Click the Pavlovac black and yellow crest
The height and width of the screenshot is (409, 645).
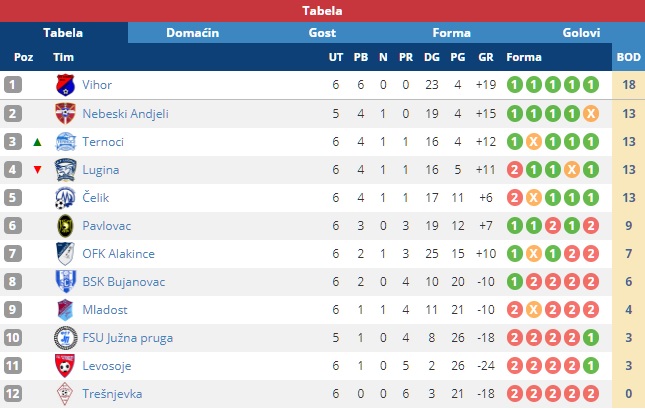pos(65,226)
